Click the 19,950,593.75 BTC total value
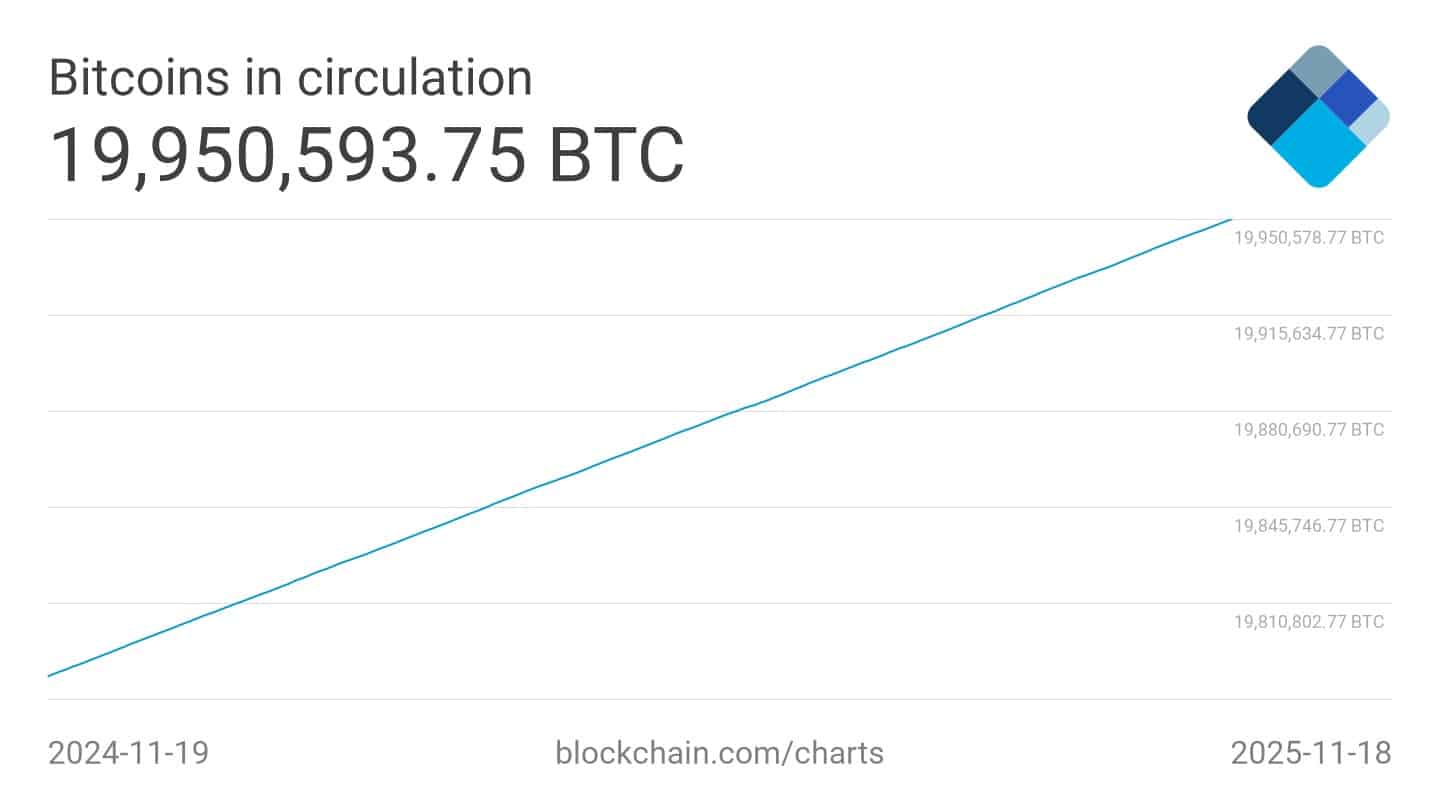1440x810 pixels. tap(366, 155)
